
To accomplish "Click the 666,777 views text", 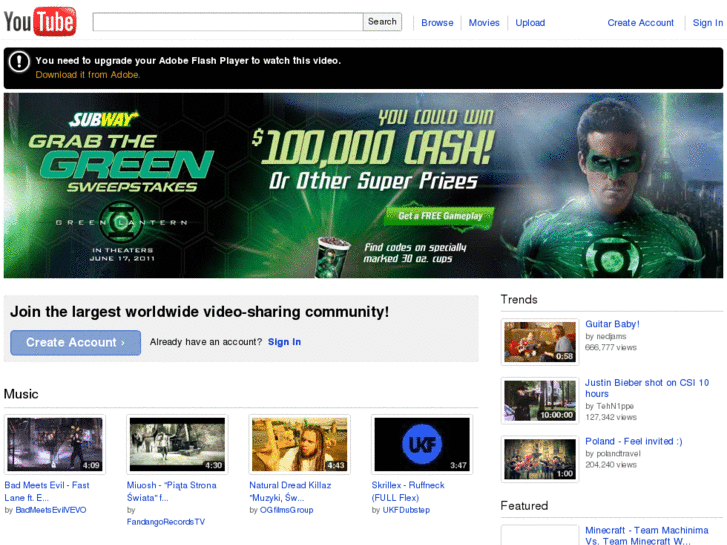I will pyautogui.click(x=611, y=347).
